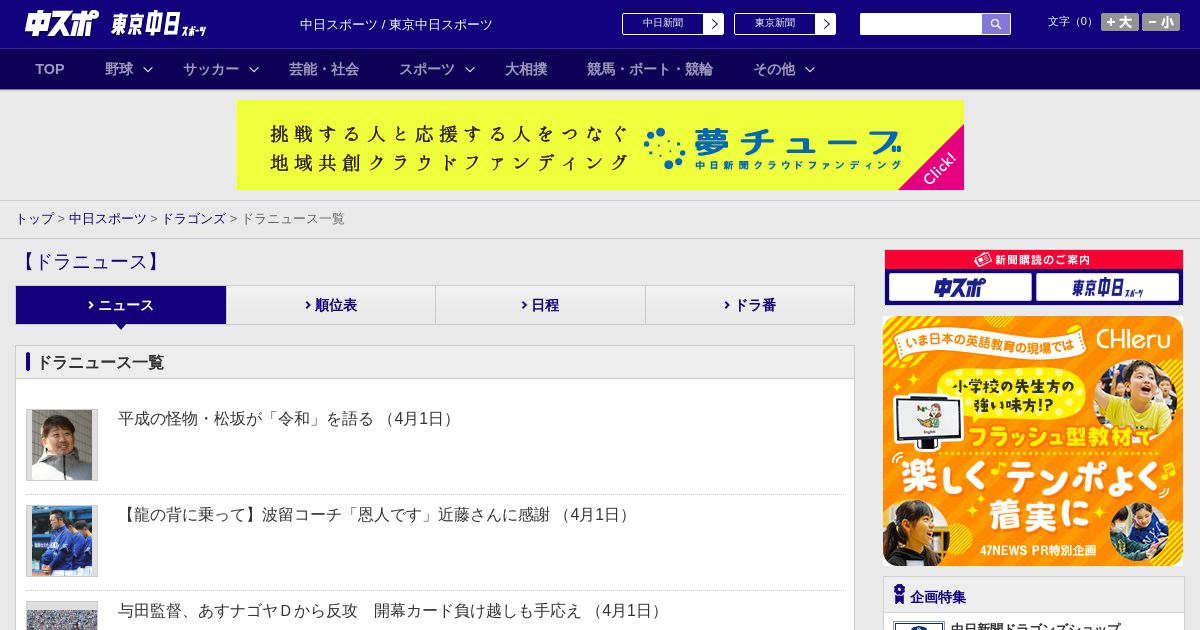The width and height of the screenshot is (1200, 630).
Task: Open the 野球 navigation menu
Action: (119, 69)
